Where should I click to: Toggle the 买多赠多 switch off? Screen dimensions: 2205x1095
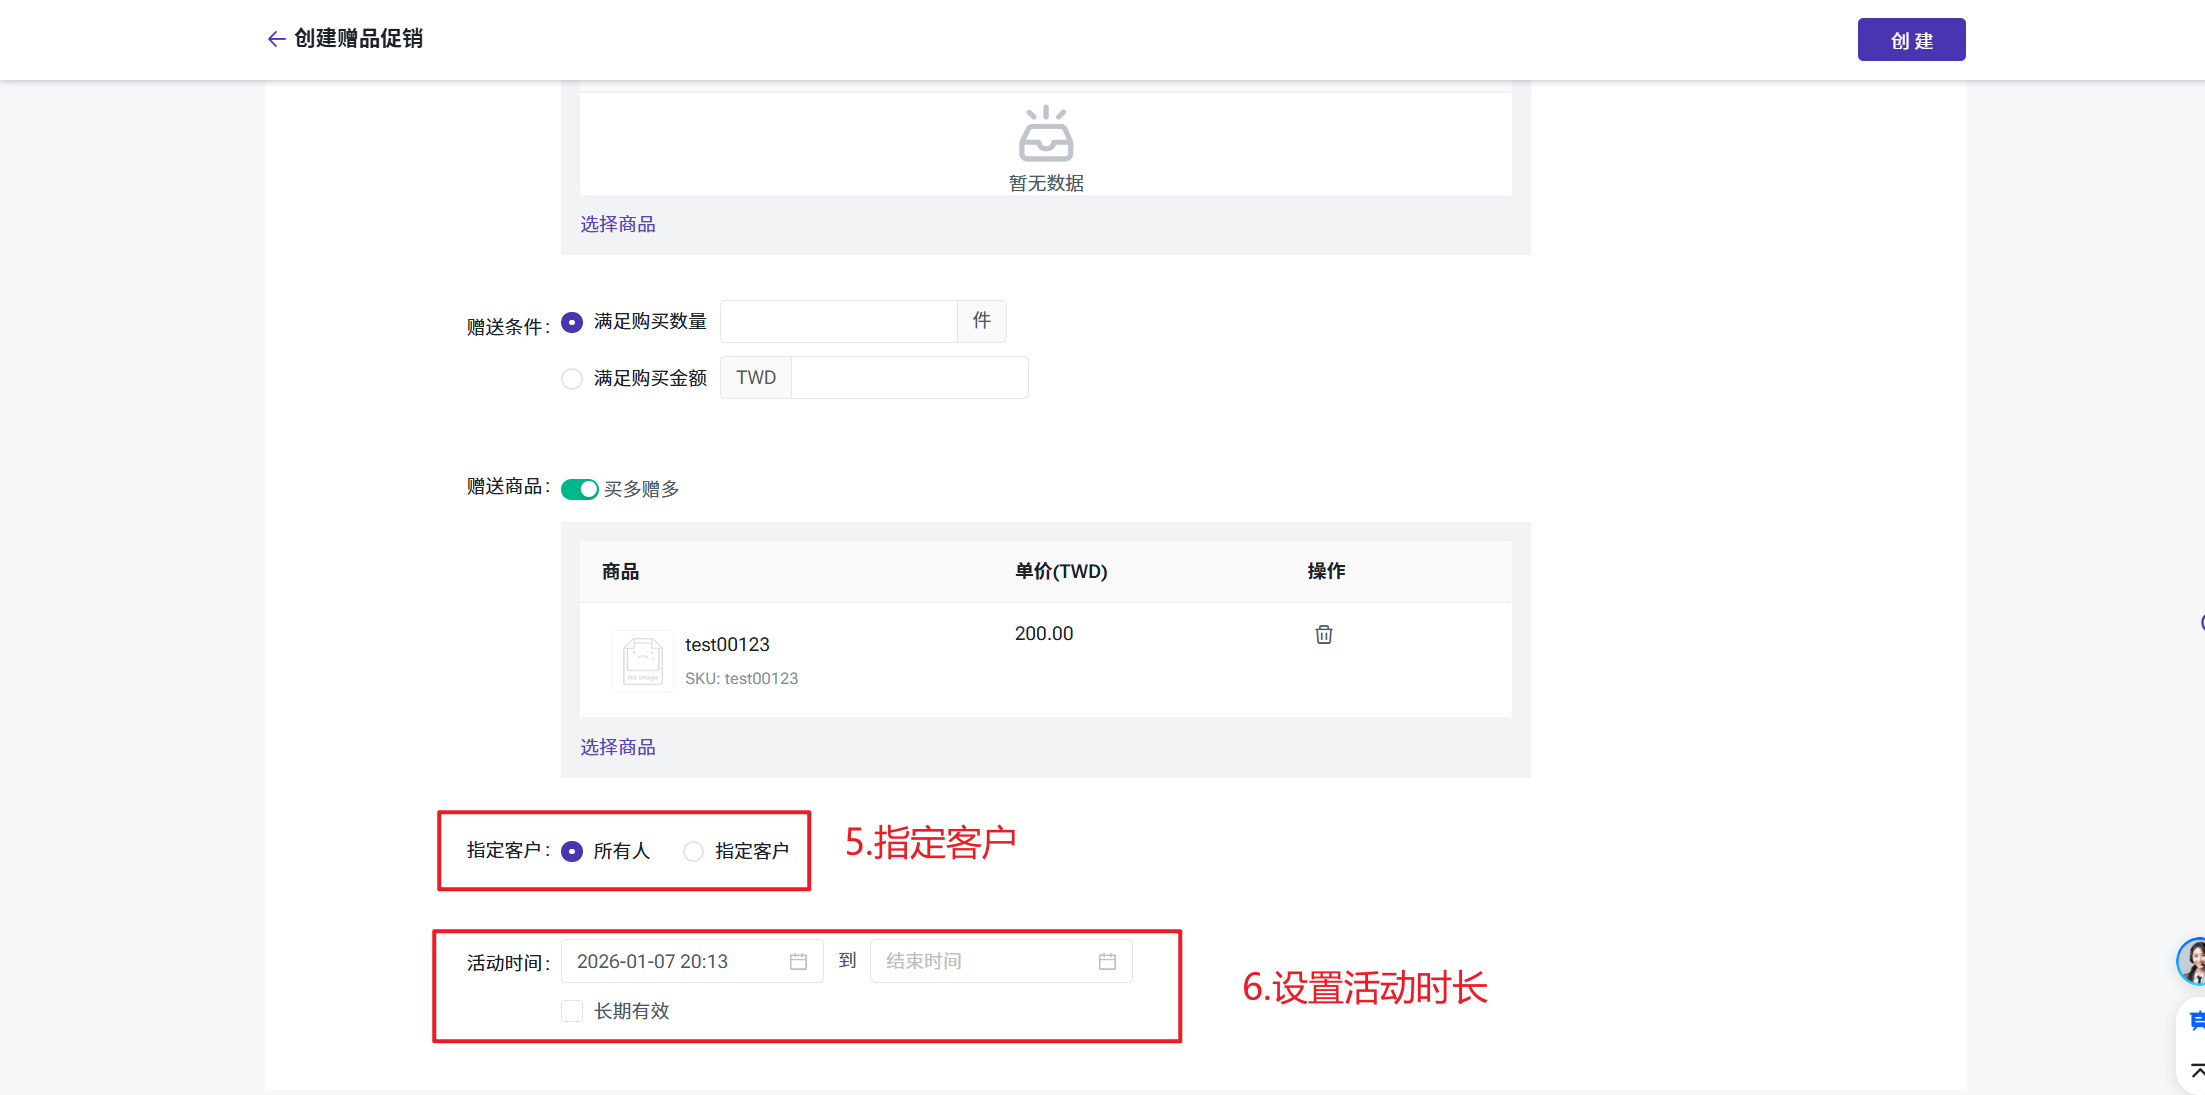click(x=579, y=489)
